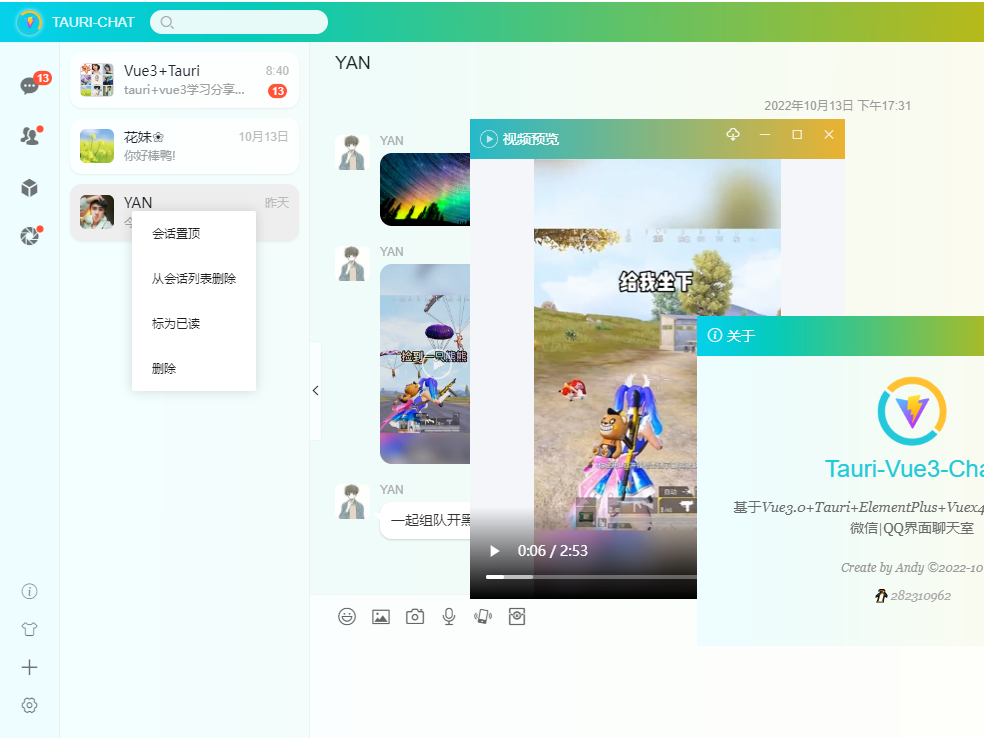Focus the top search input field

tap(239, 22)
